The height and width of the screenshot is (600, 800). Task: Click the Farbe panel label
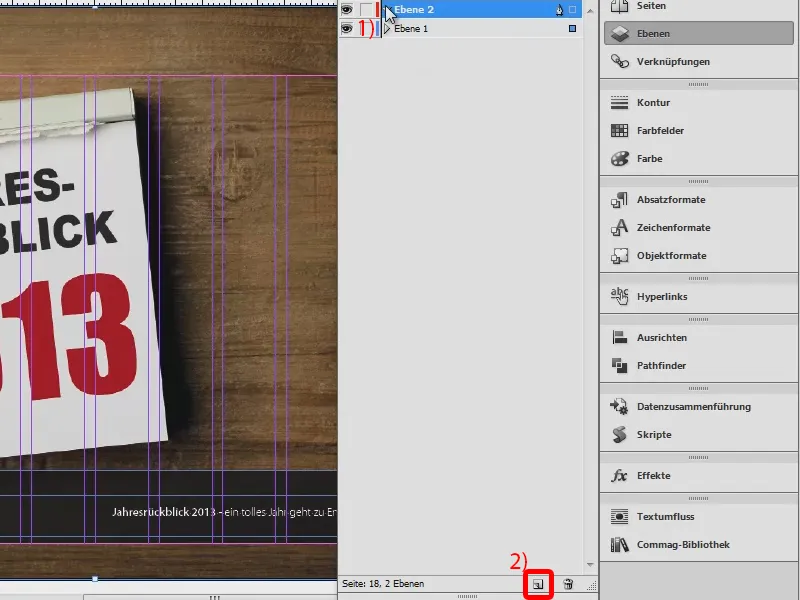[x=649, y=159]
